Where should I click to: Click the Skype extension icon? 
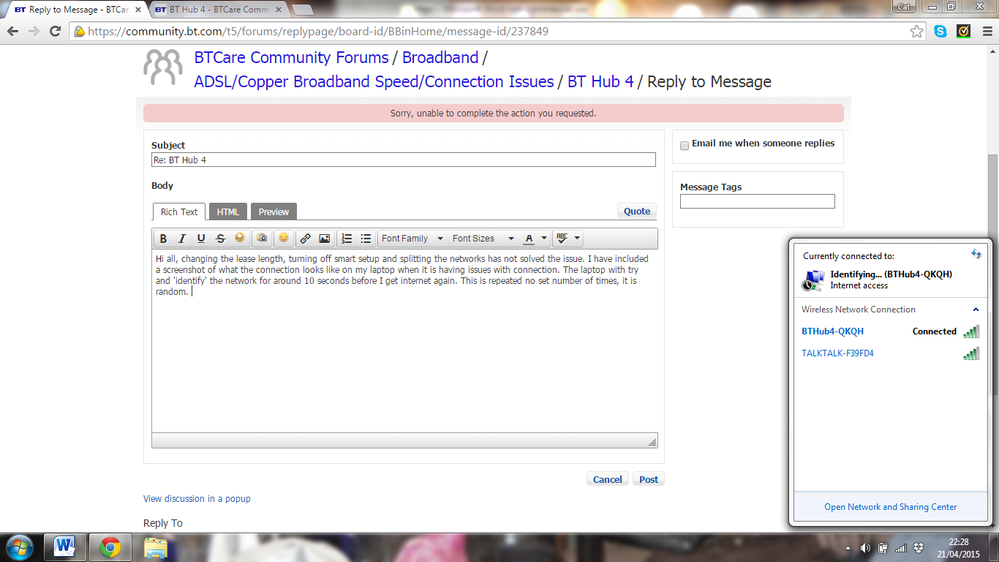pos(940,31)
